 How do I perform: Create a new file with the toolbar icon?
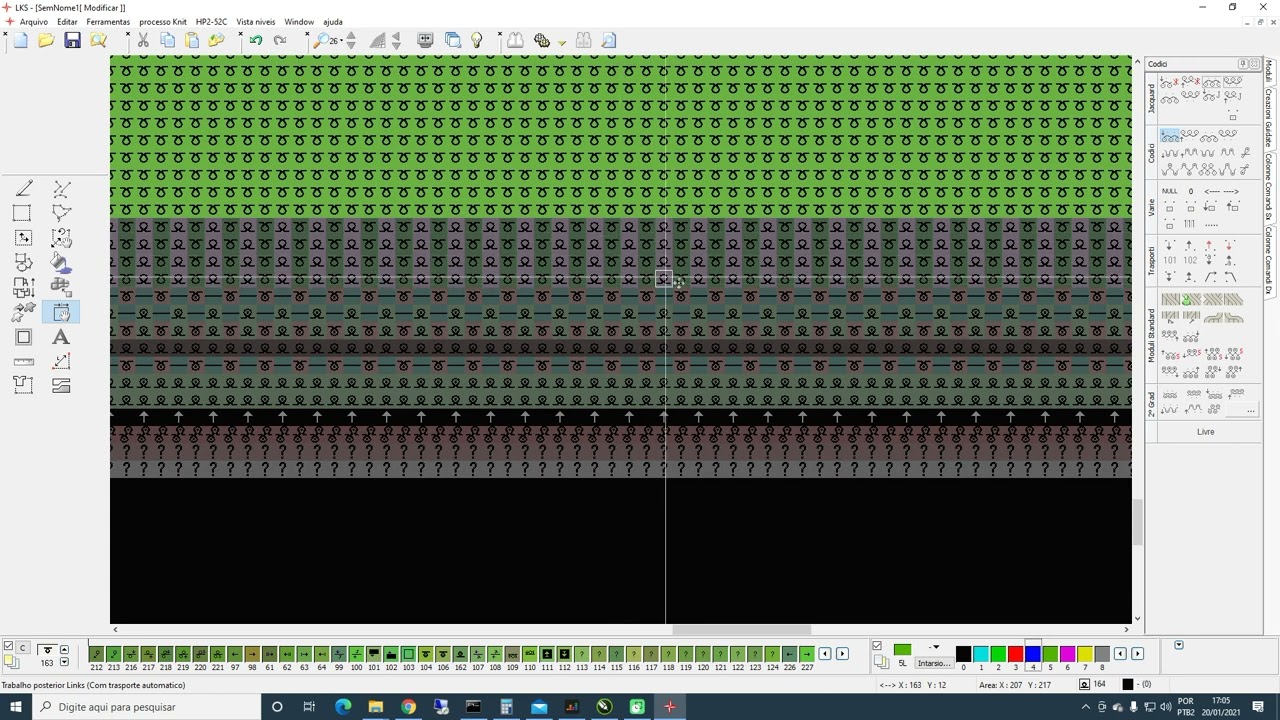[20, 40]
